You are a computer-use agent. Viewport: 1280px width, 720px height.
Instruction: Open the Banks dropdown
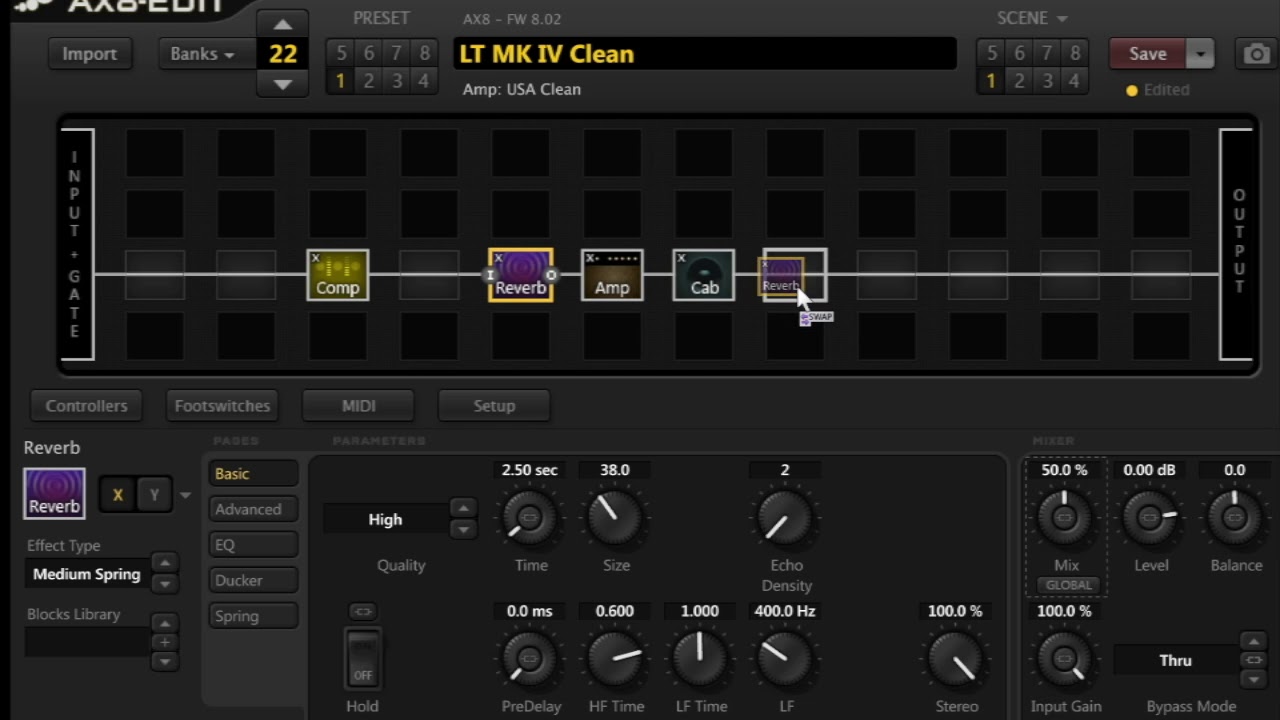(x=202, y=54)
